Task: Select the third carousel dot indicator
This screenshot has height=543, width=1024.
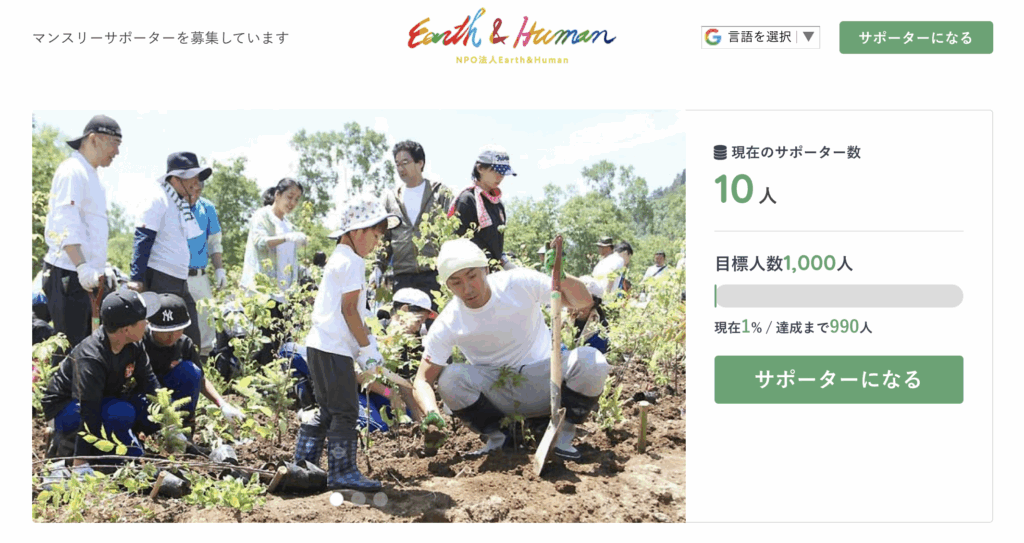Action: coord(381,499)
